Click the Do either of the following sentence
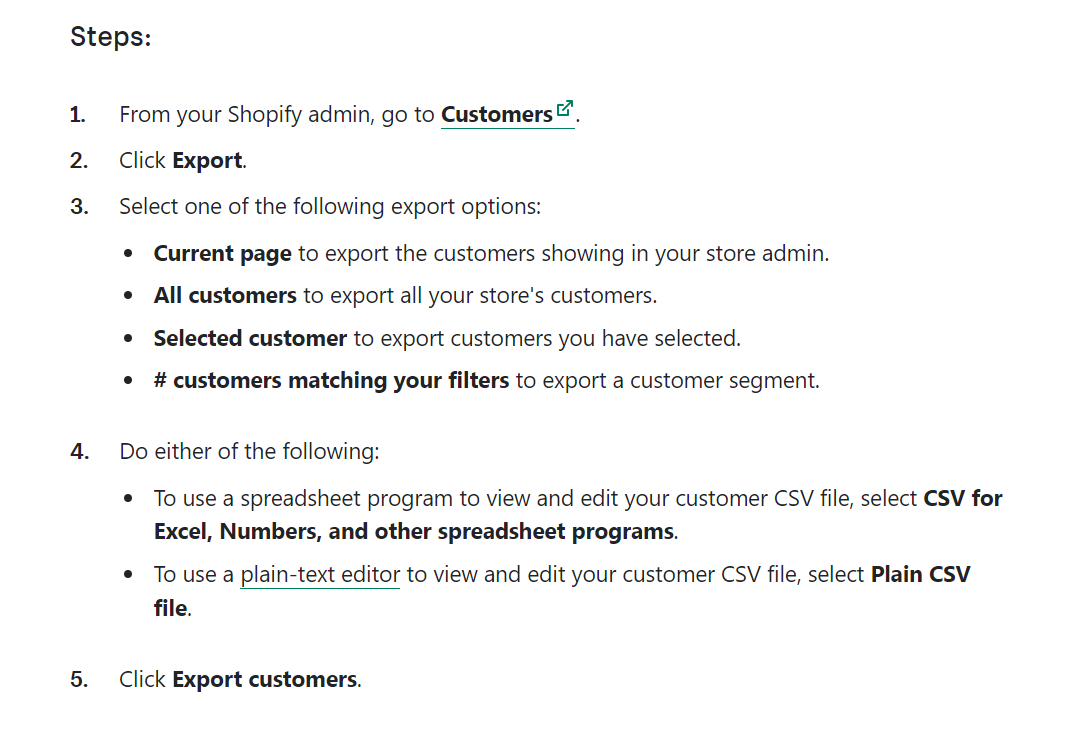The image size is (1079, 754). tap(249, 452)
